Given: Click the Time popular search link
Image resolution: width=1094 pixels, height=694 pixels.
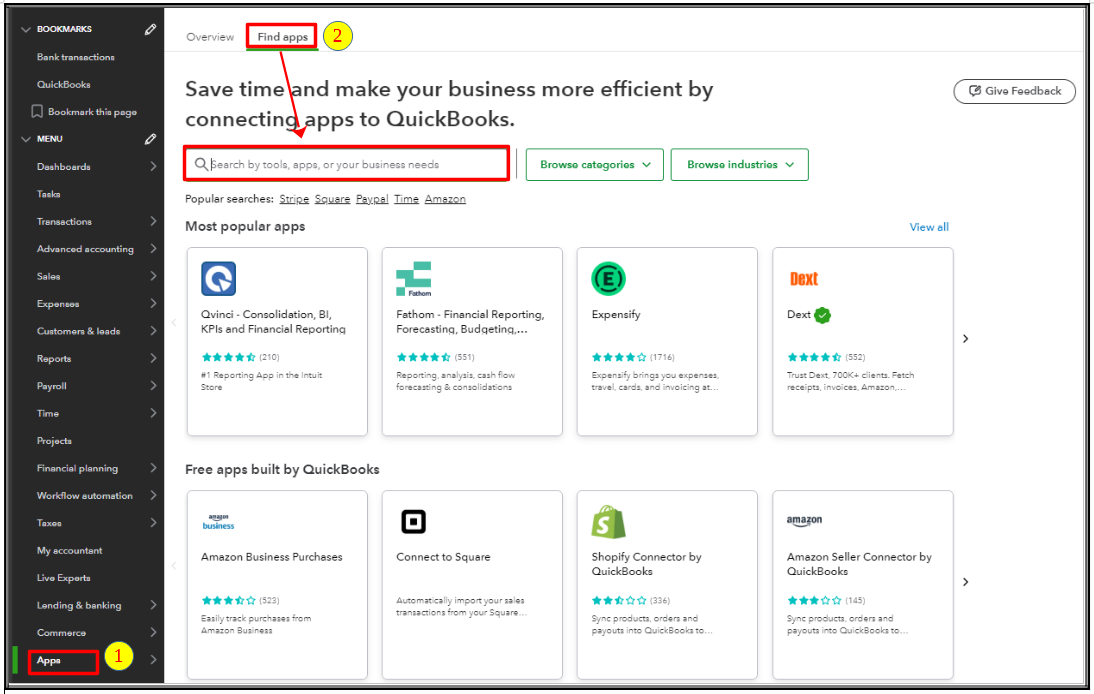Looking at the screenshot, I should pos(406,199).
